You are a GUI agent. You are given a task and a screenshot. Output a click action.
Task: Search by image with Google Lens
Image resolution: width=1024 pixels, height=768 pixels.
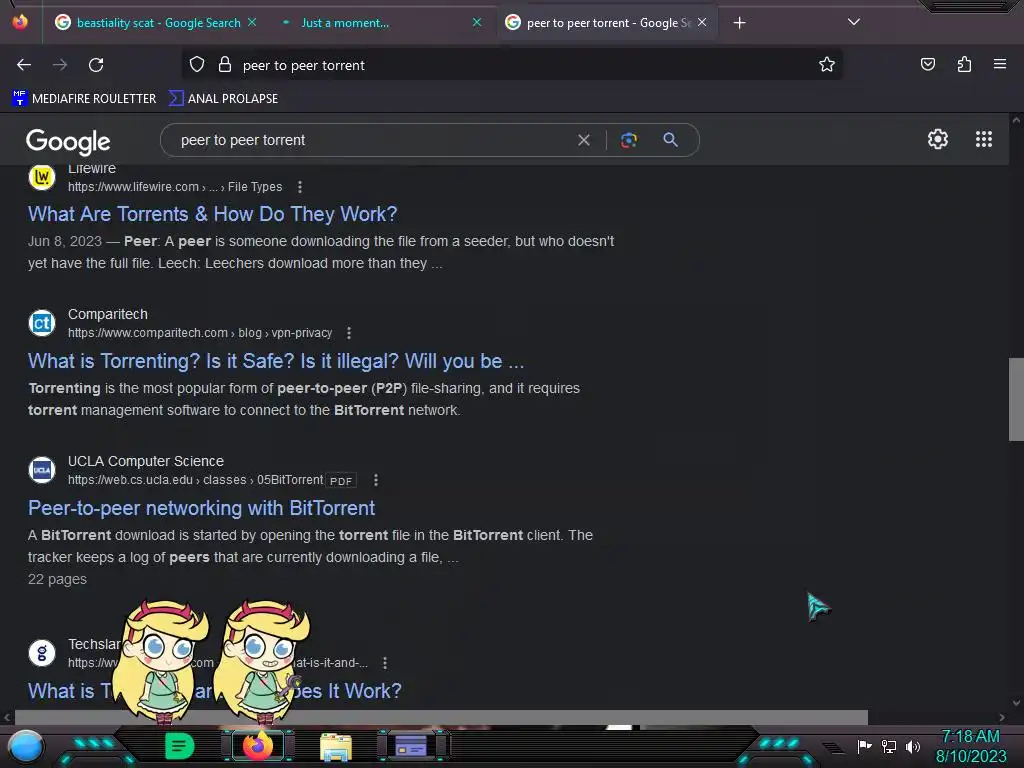click(x=628, y=140)
